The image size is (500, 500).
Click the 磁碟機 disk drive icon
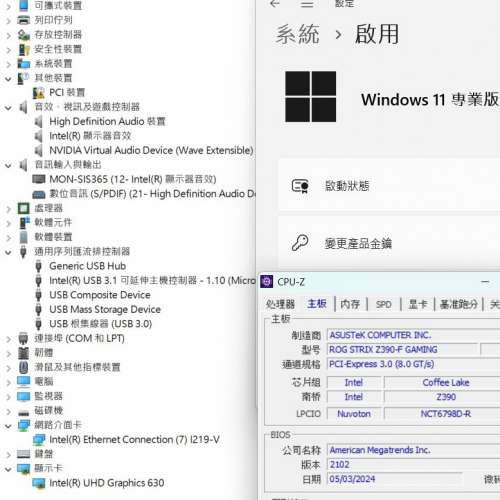(x=23, y=413)
